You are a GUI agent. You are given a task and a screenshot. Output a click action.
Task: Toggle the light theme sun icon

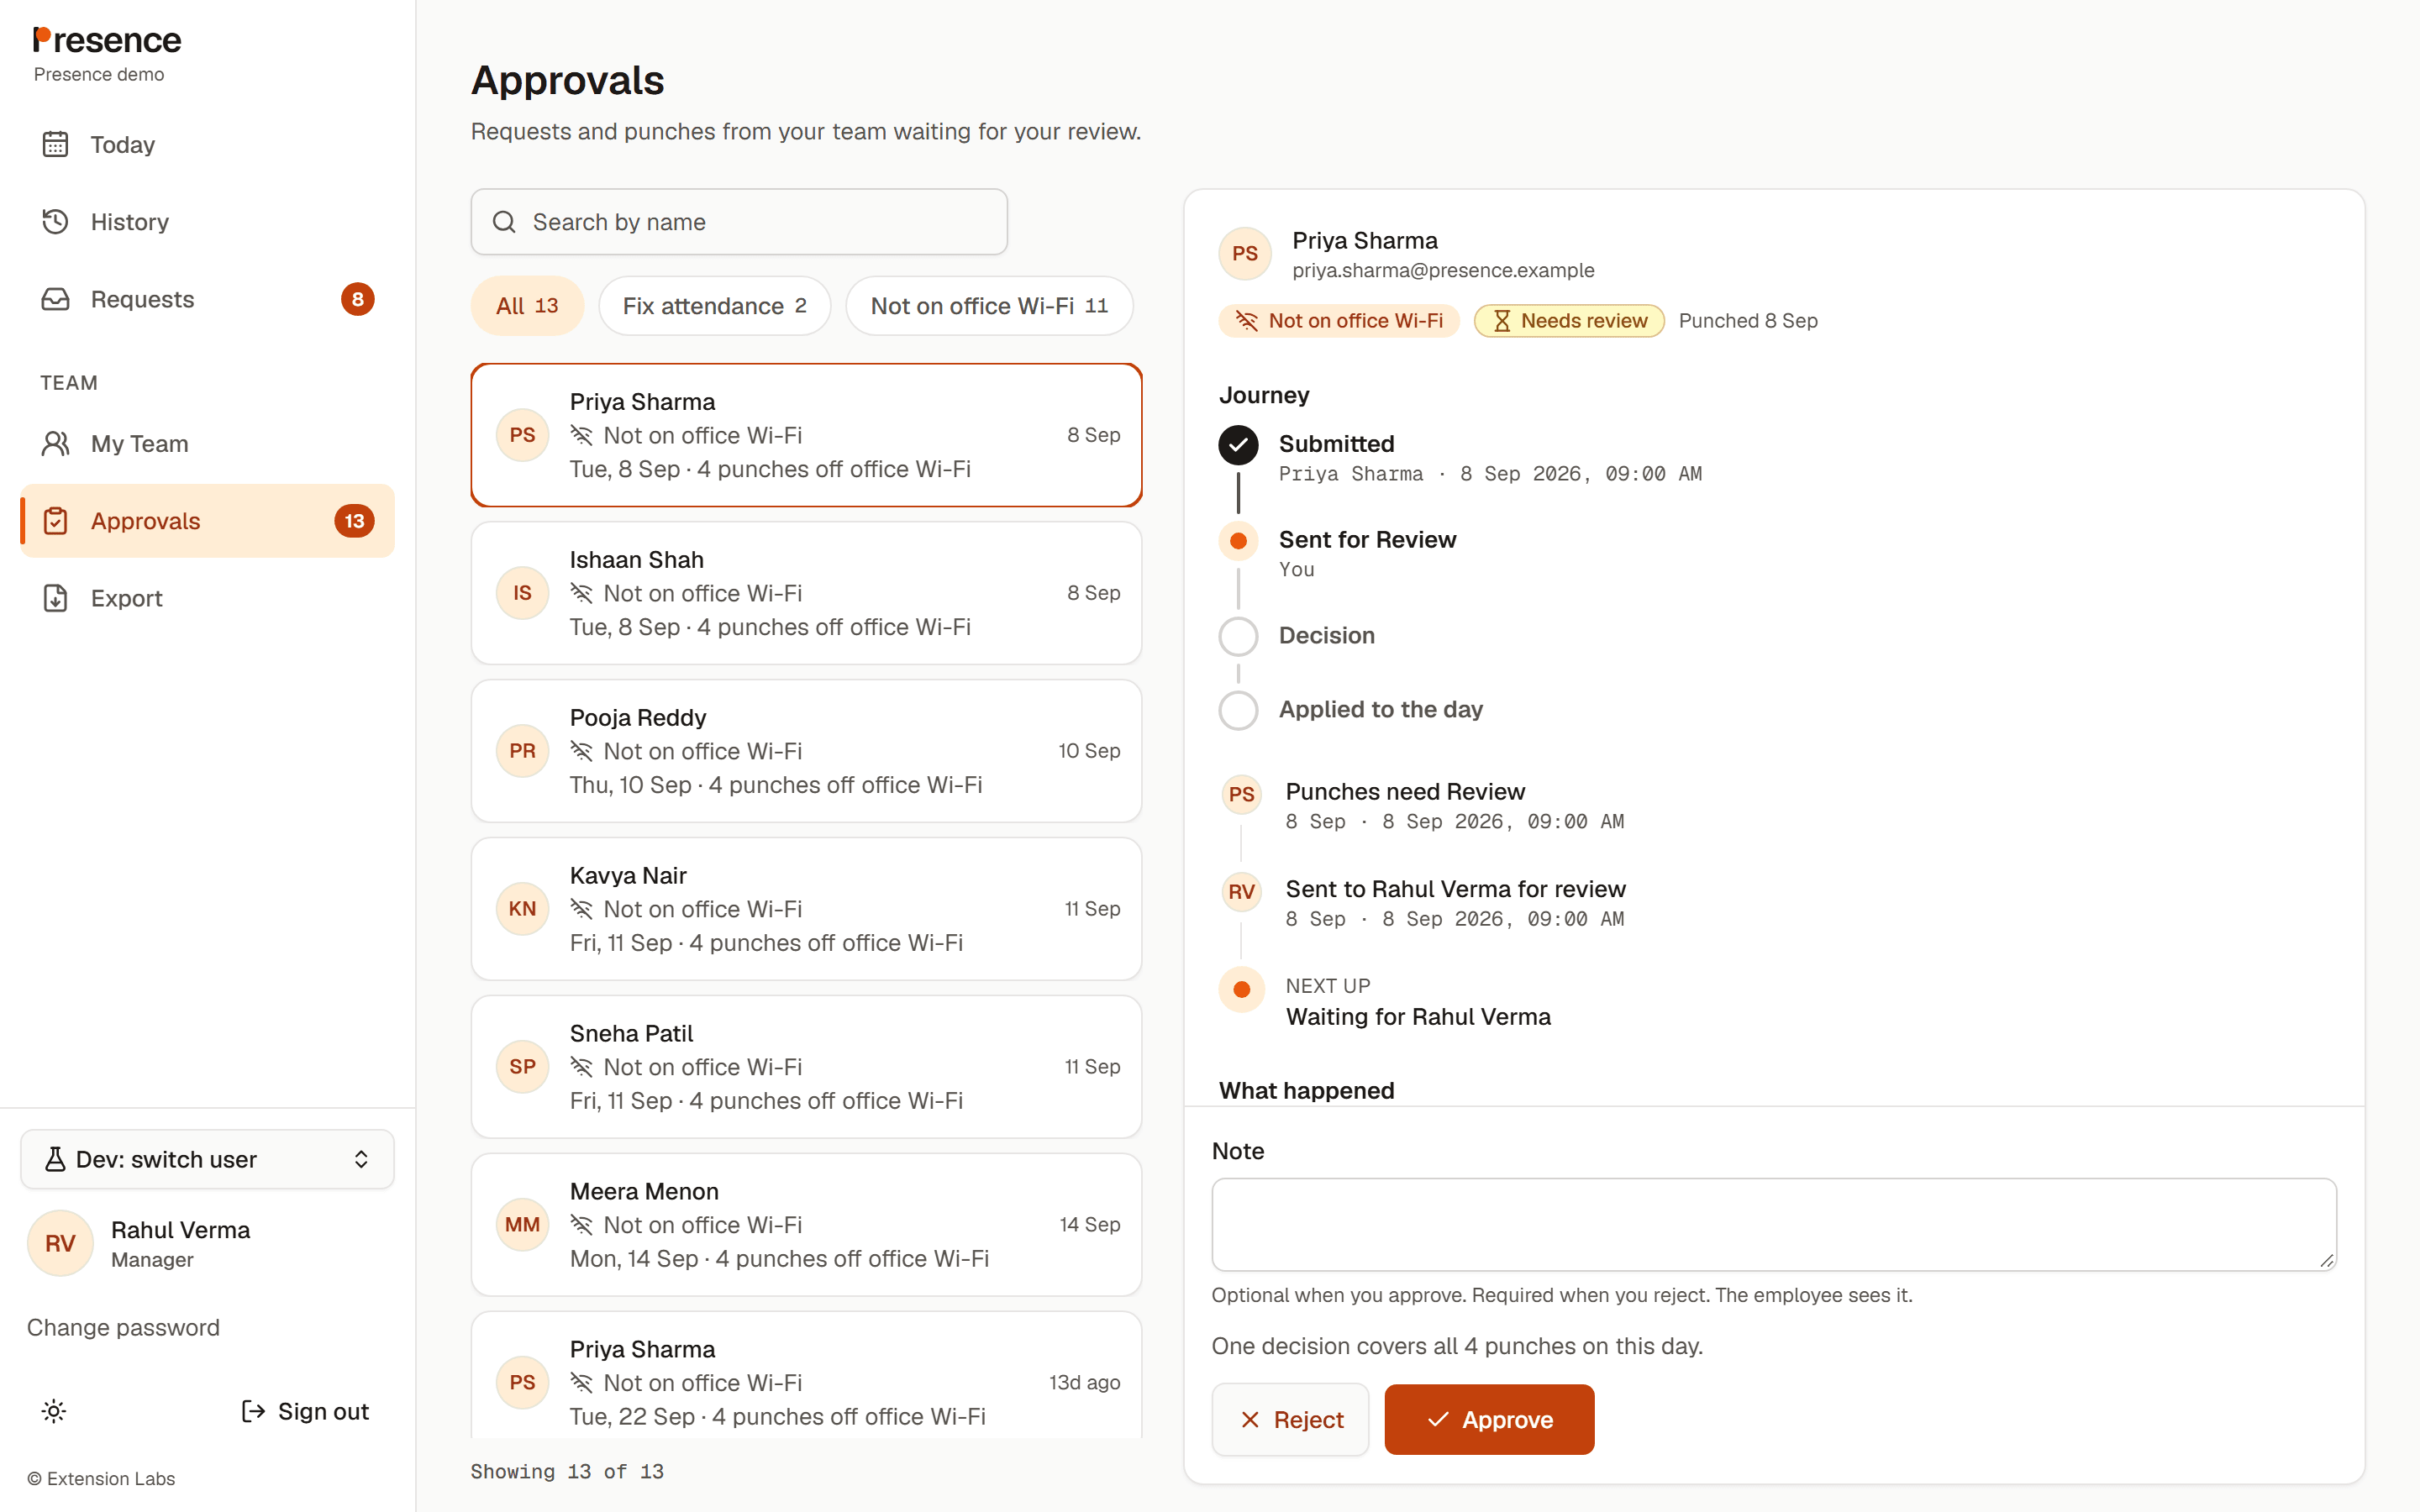[x=54, y=1411]
